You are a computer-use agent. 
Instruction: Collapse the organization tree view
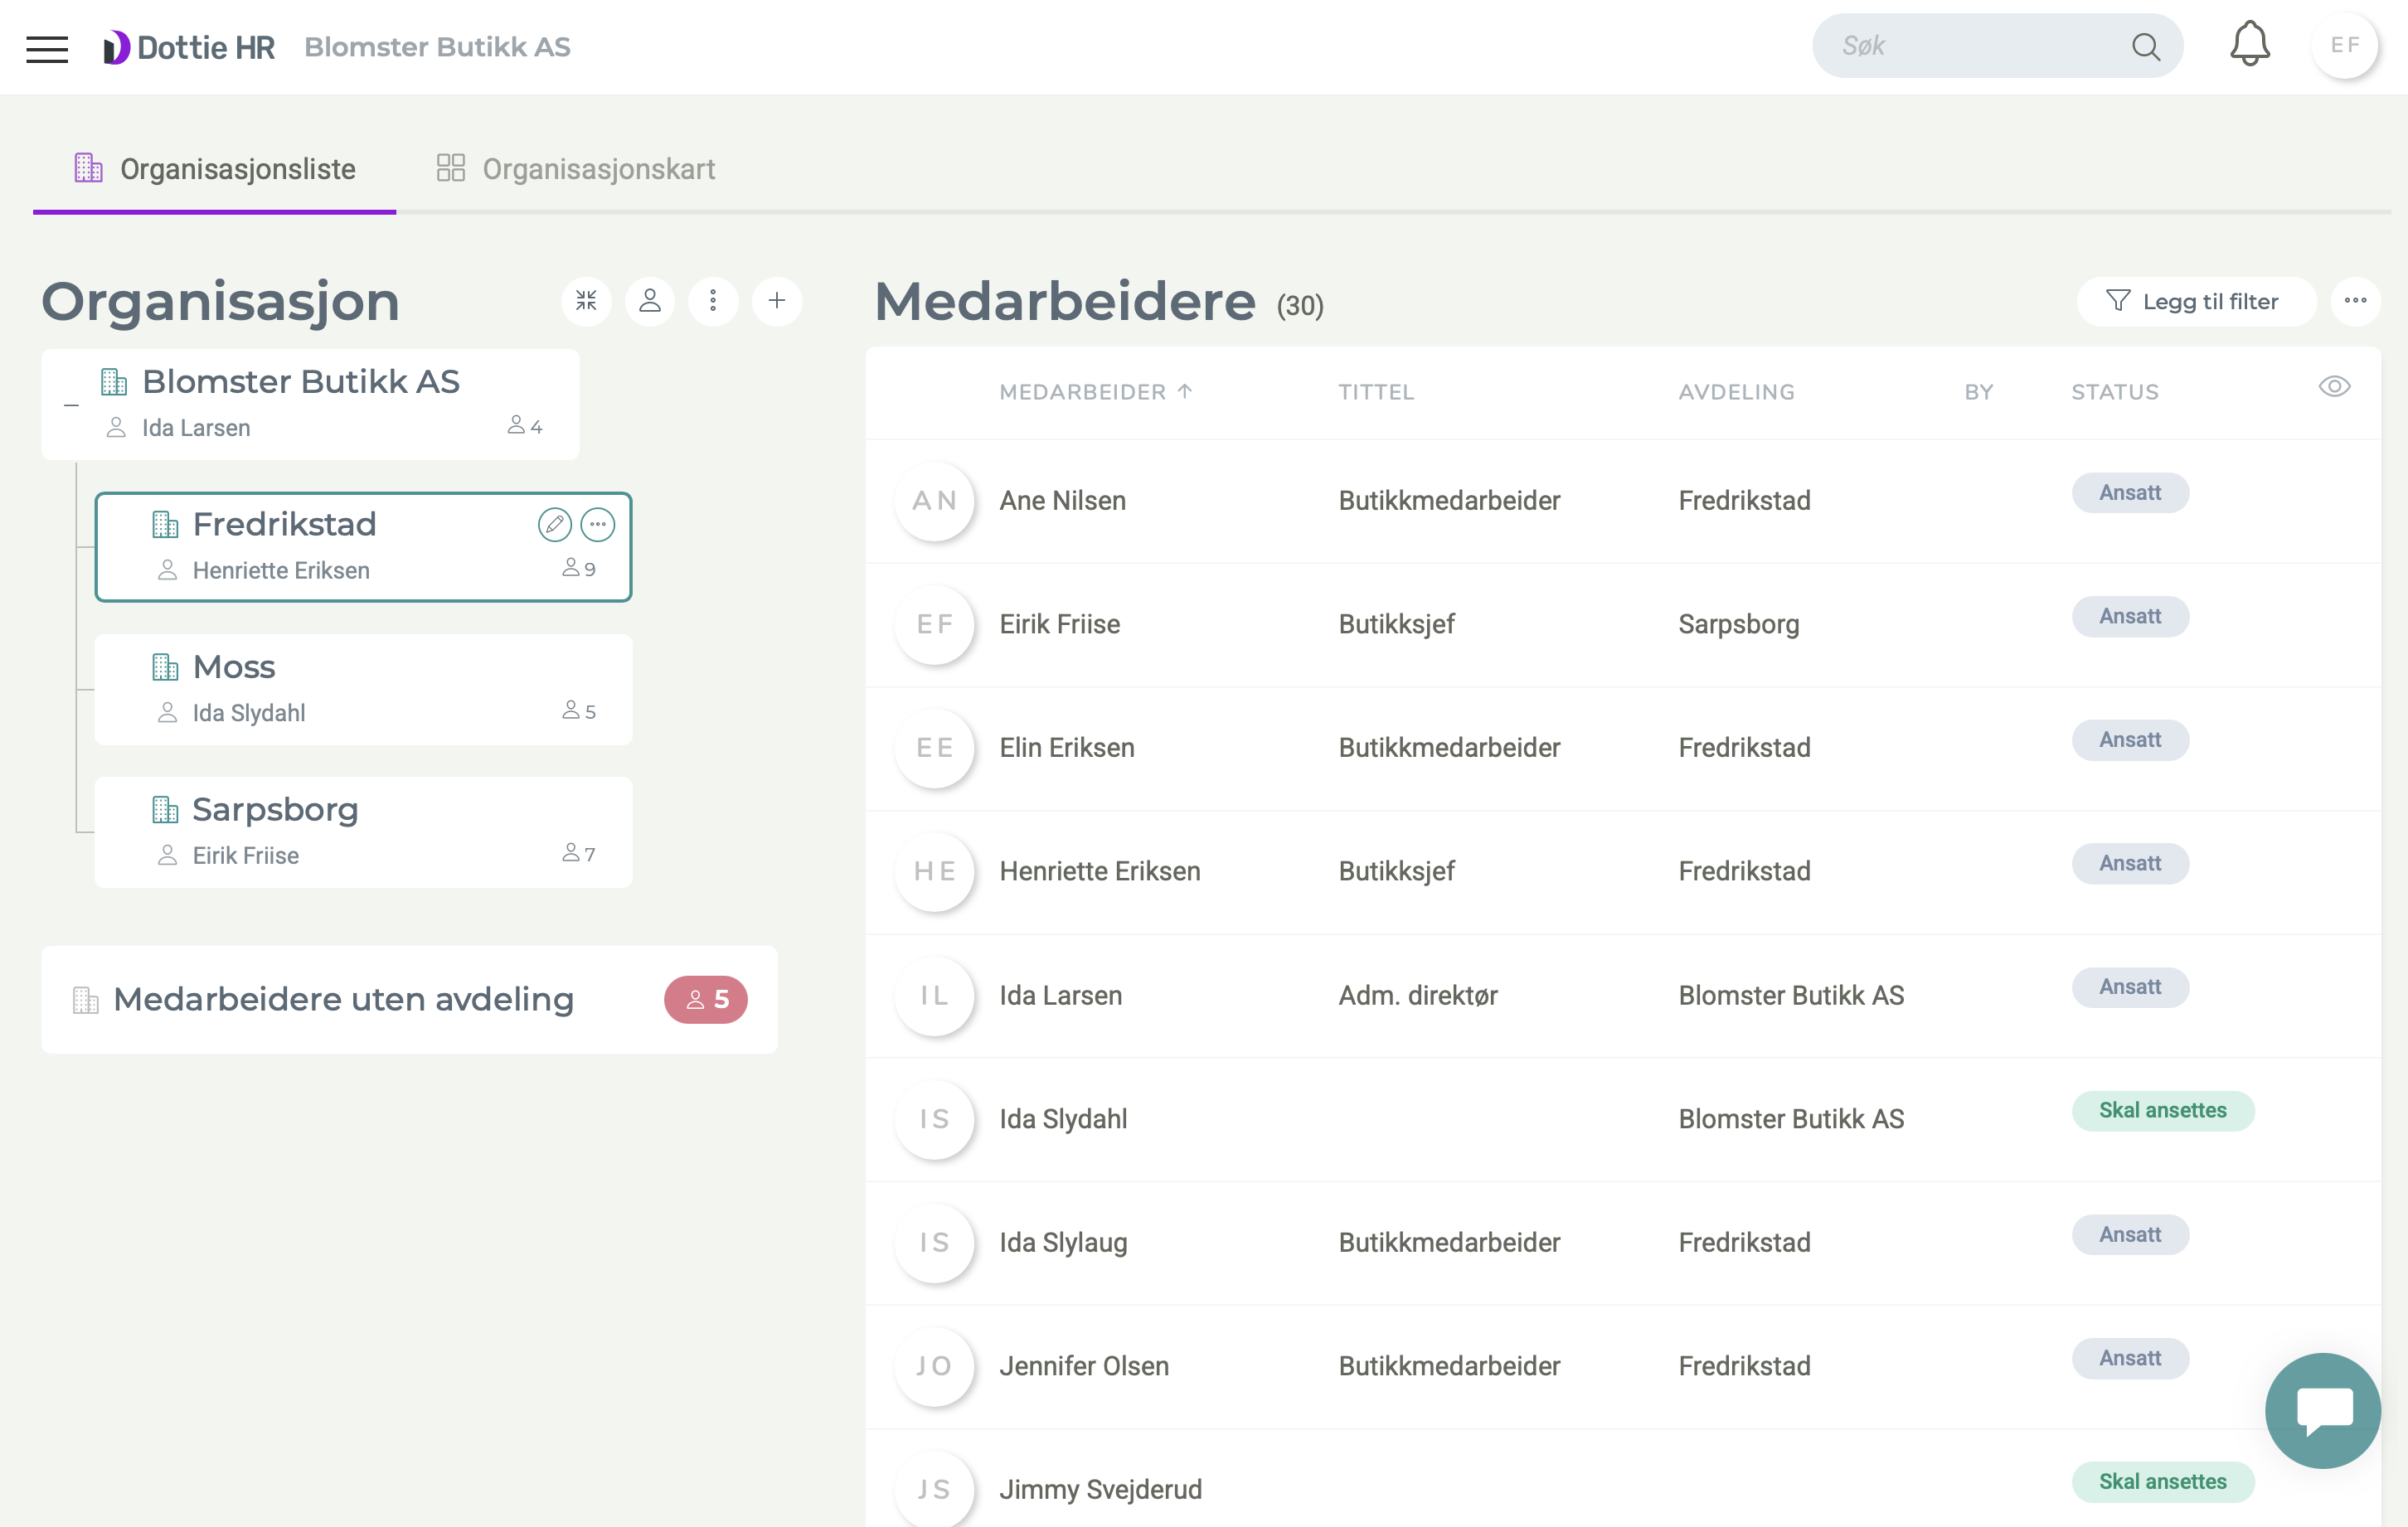(x=587, y=301)
